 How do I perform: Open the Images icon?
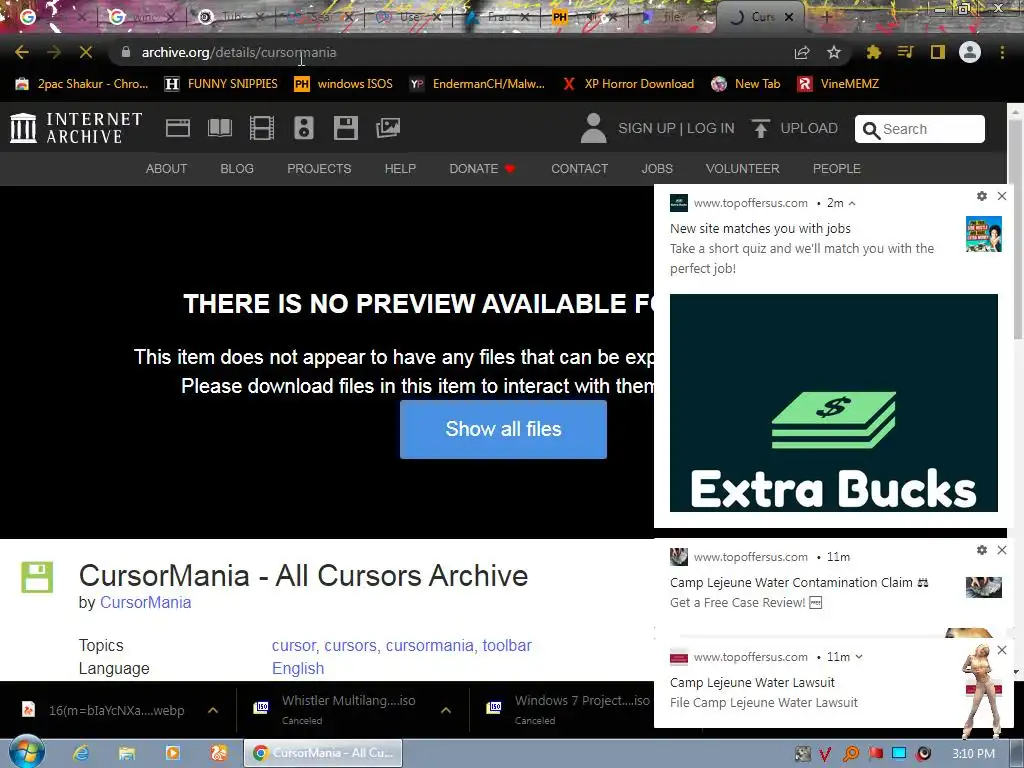tap(388, 128)
